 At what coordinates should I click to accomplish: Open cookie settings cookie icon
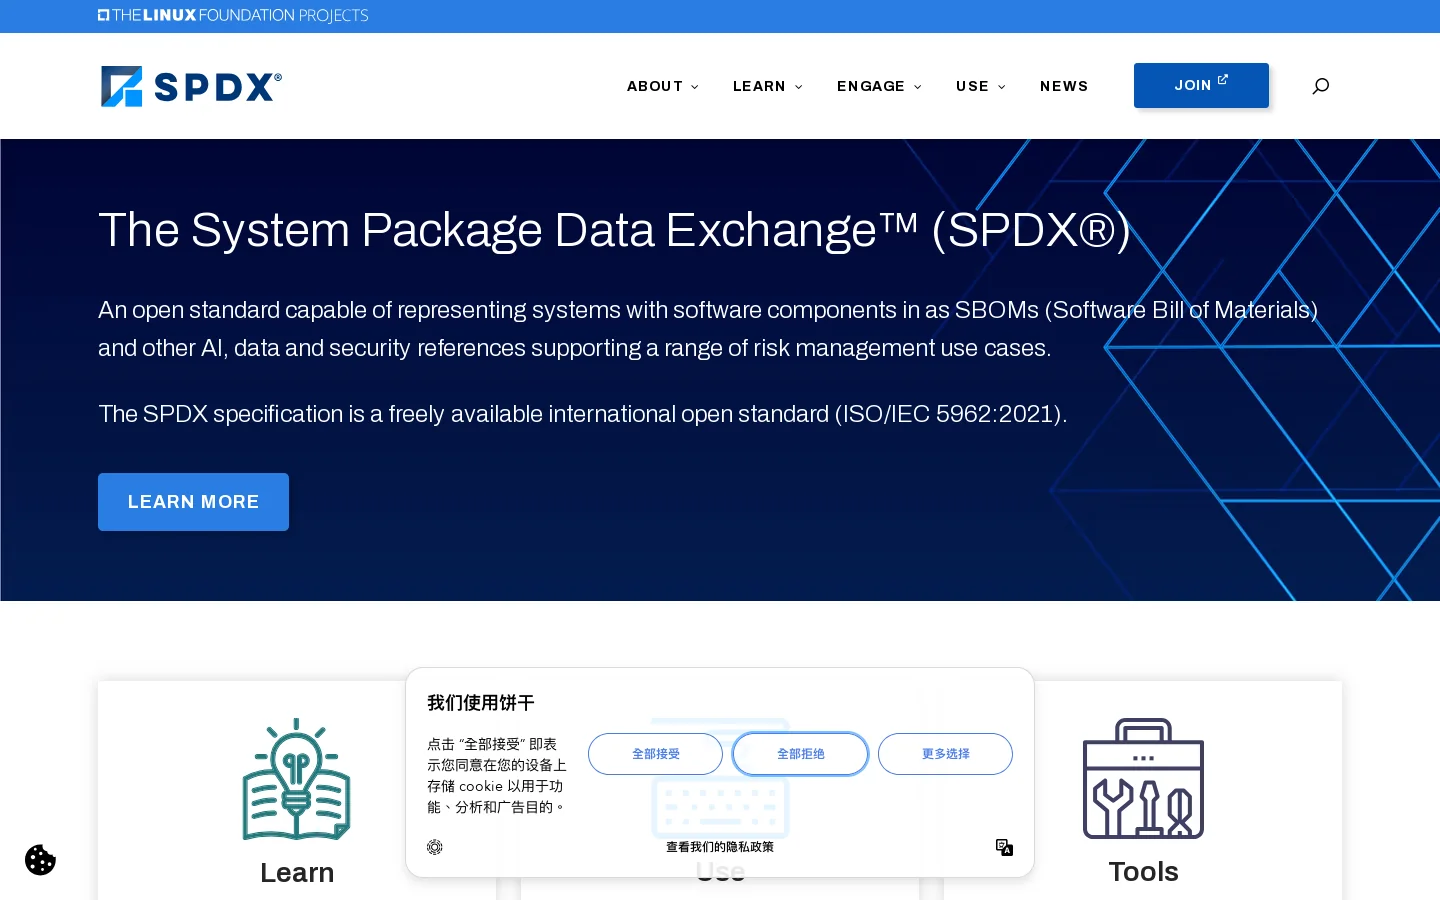(40, 860)
